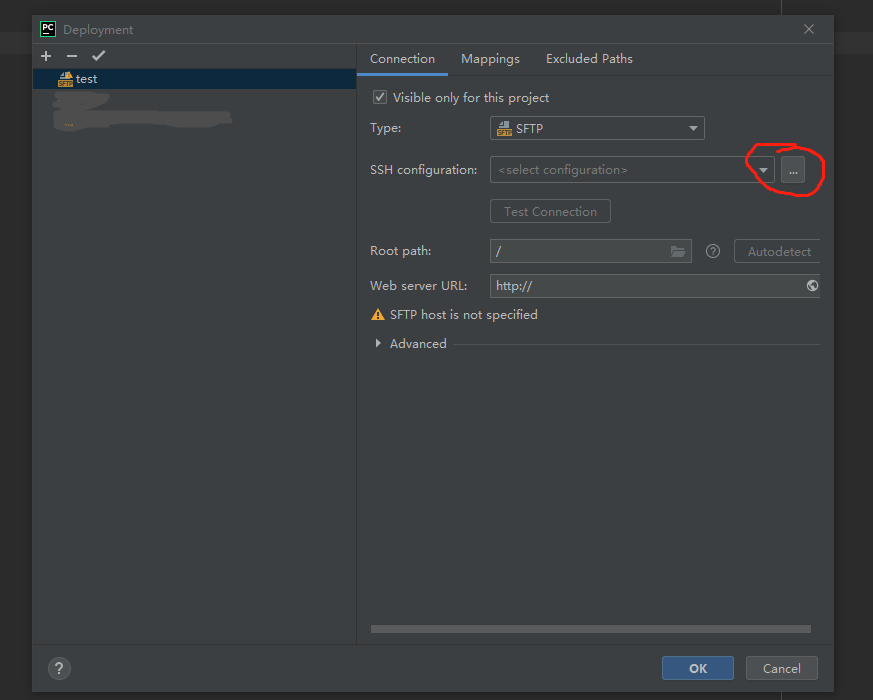Image resolution: width=873 pixels, height=700 pixels.
Task: Browse for root path folder icon
Action: point(678,252)
